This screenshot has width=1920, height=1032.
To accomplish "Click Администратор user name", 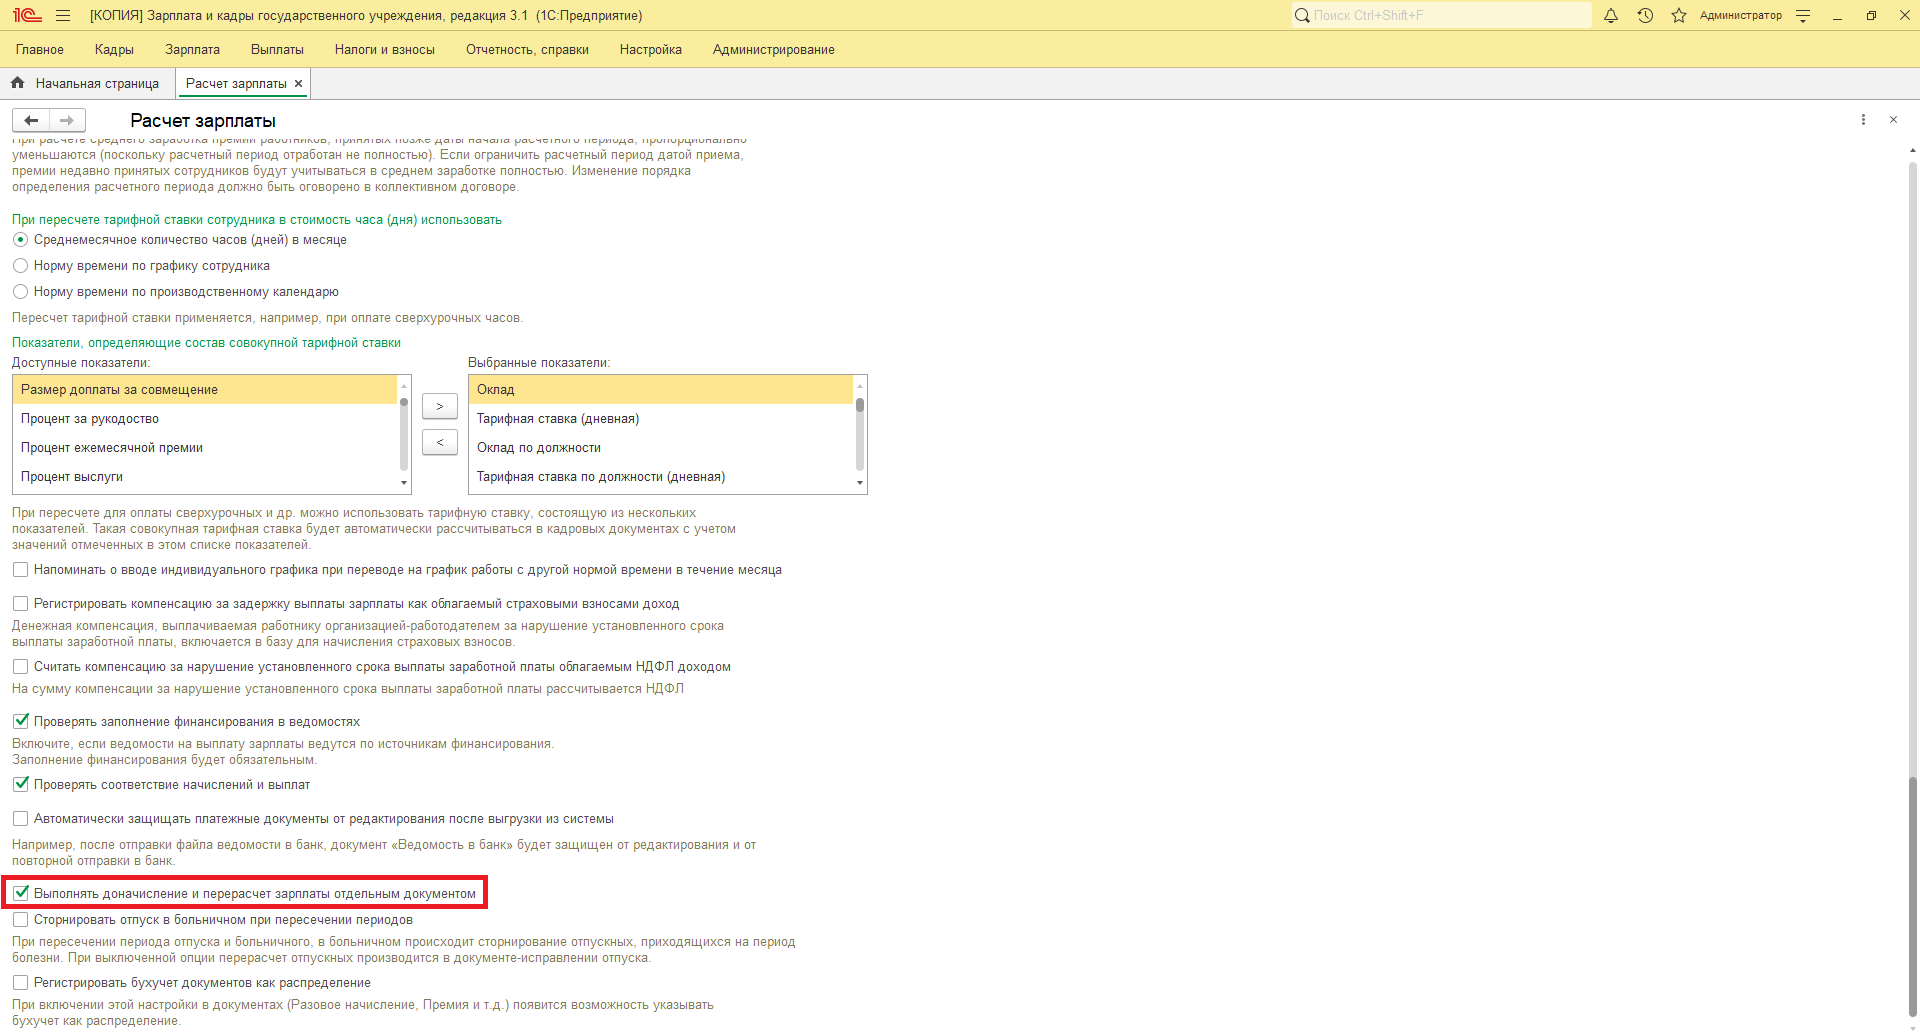I will coord(1740,15).
